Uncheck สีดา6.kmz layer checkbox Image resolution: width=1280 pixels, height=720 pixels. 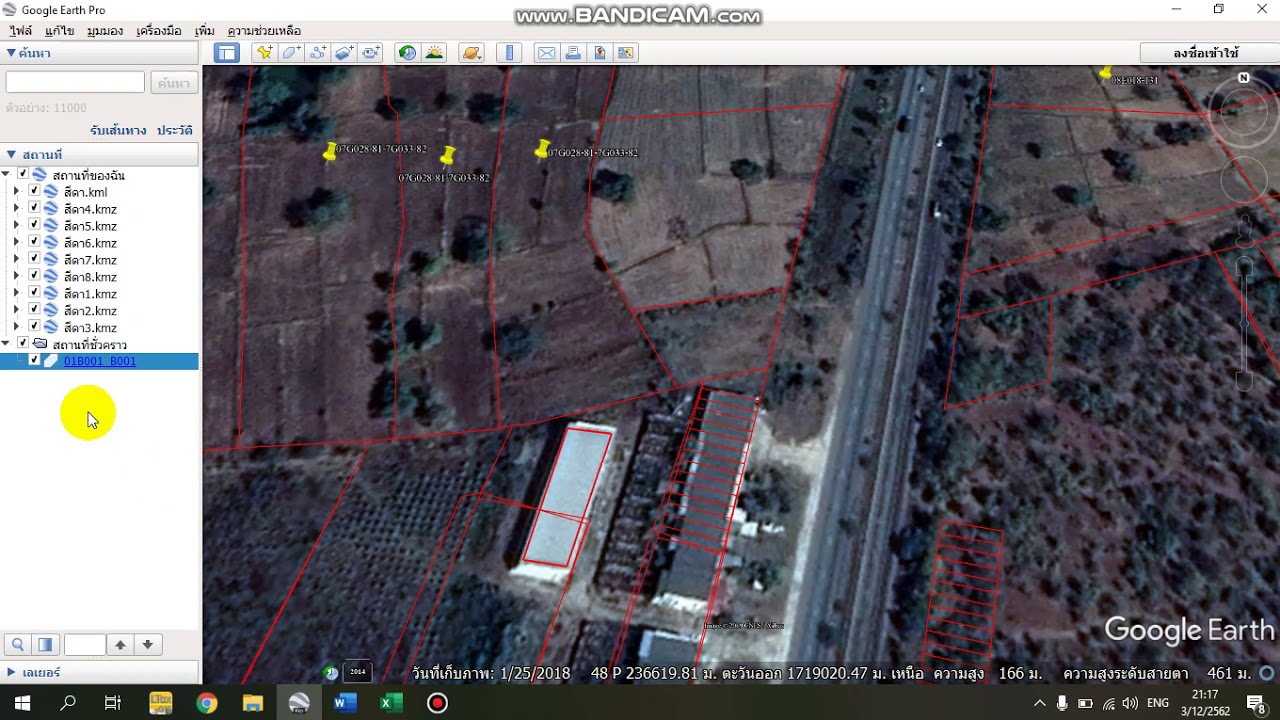pos(34,243)
